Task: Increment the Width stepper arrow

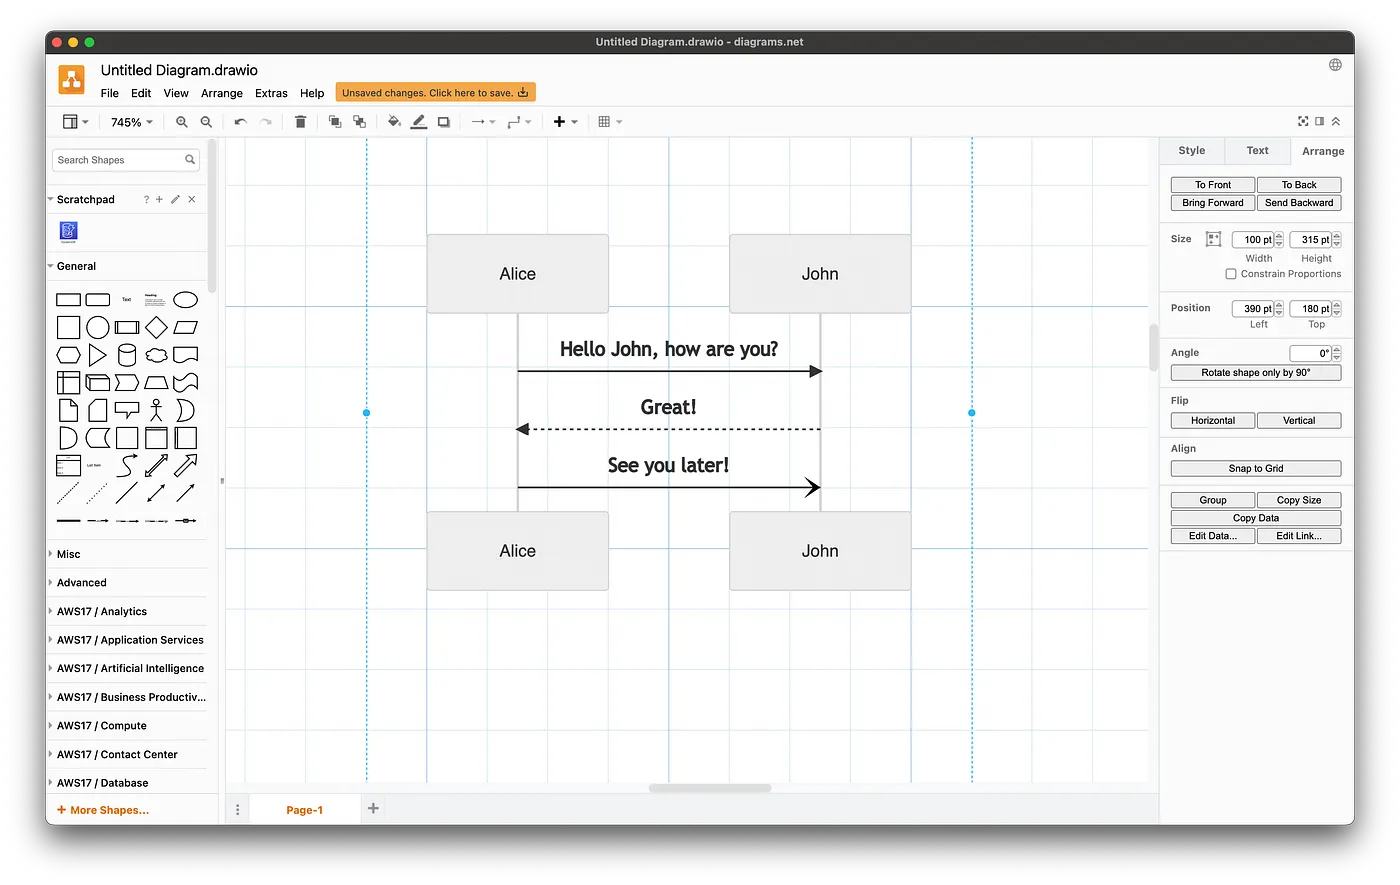Action: pos(1279,234)
